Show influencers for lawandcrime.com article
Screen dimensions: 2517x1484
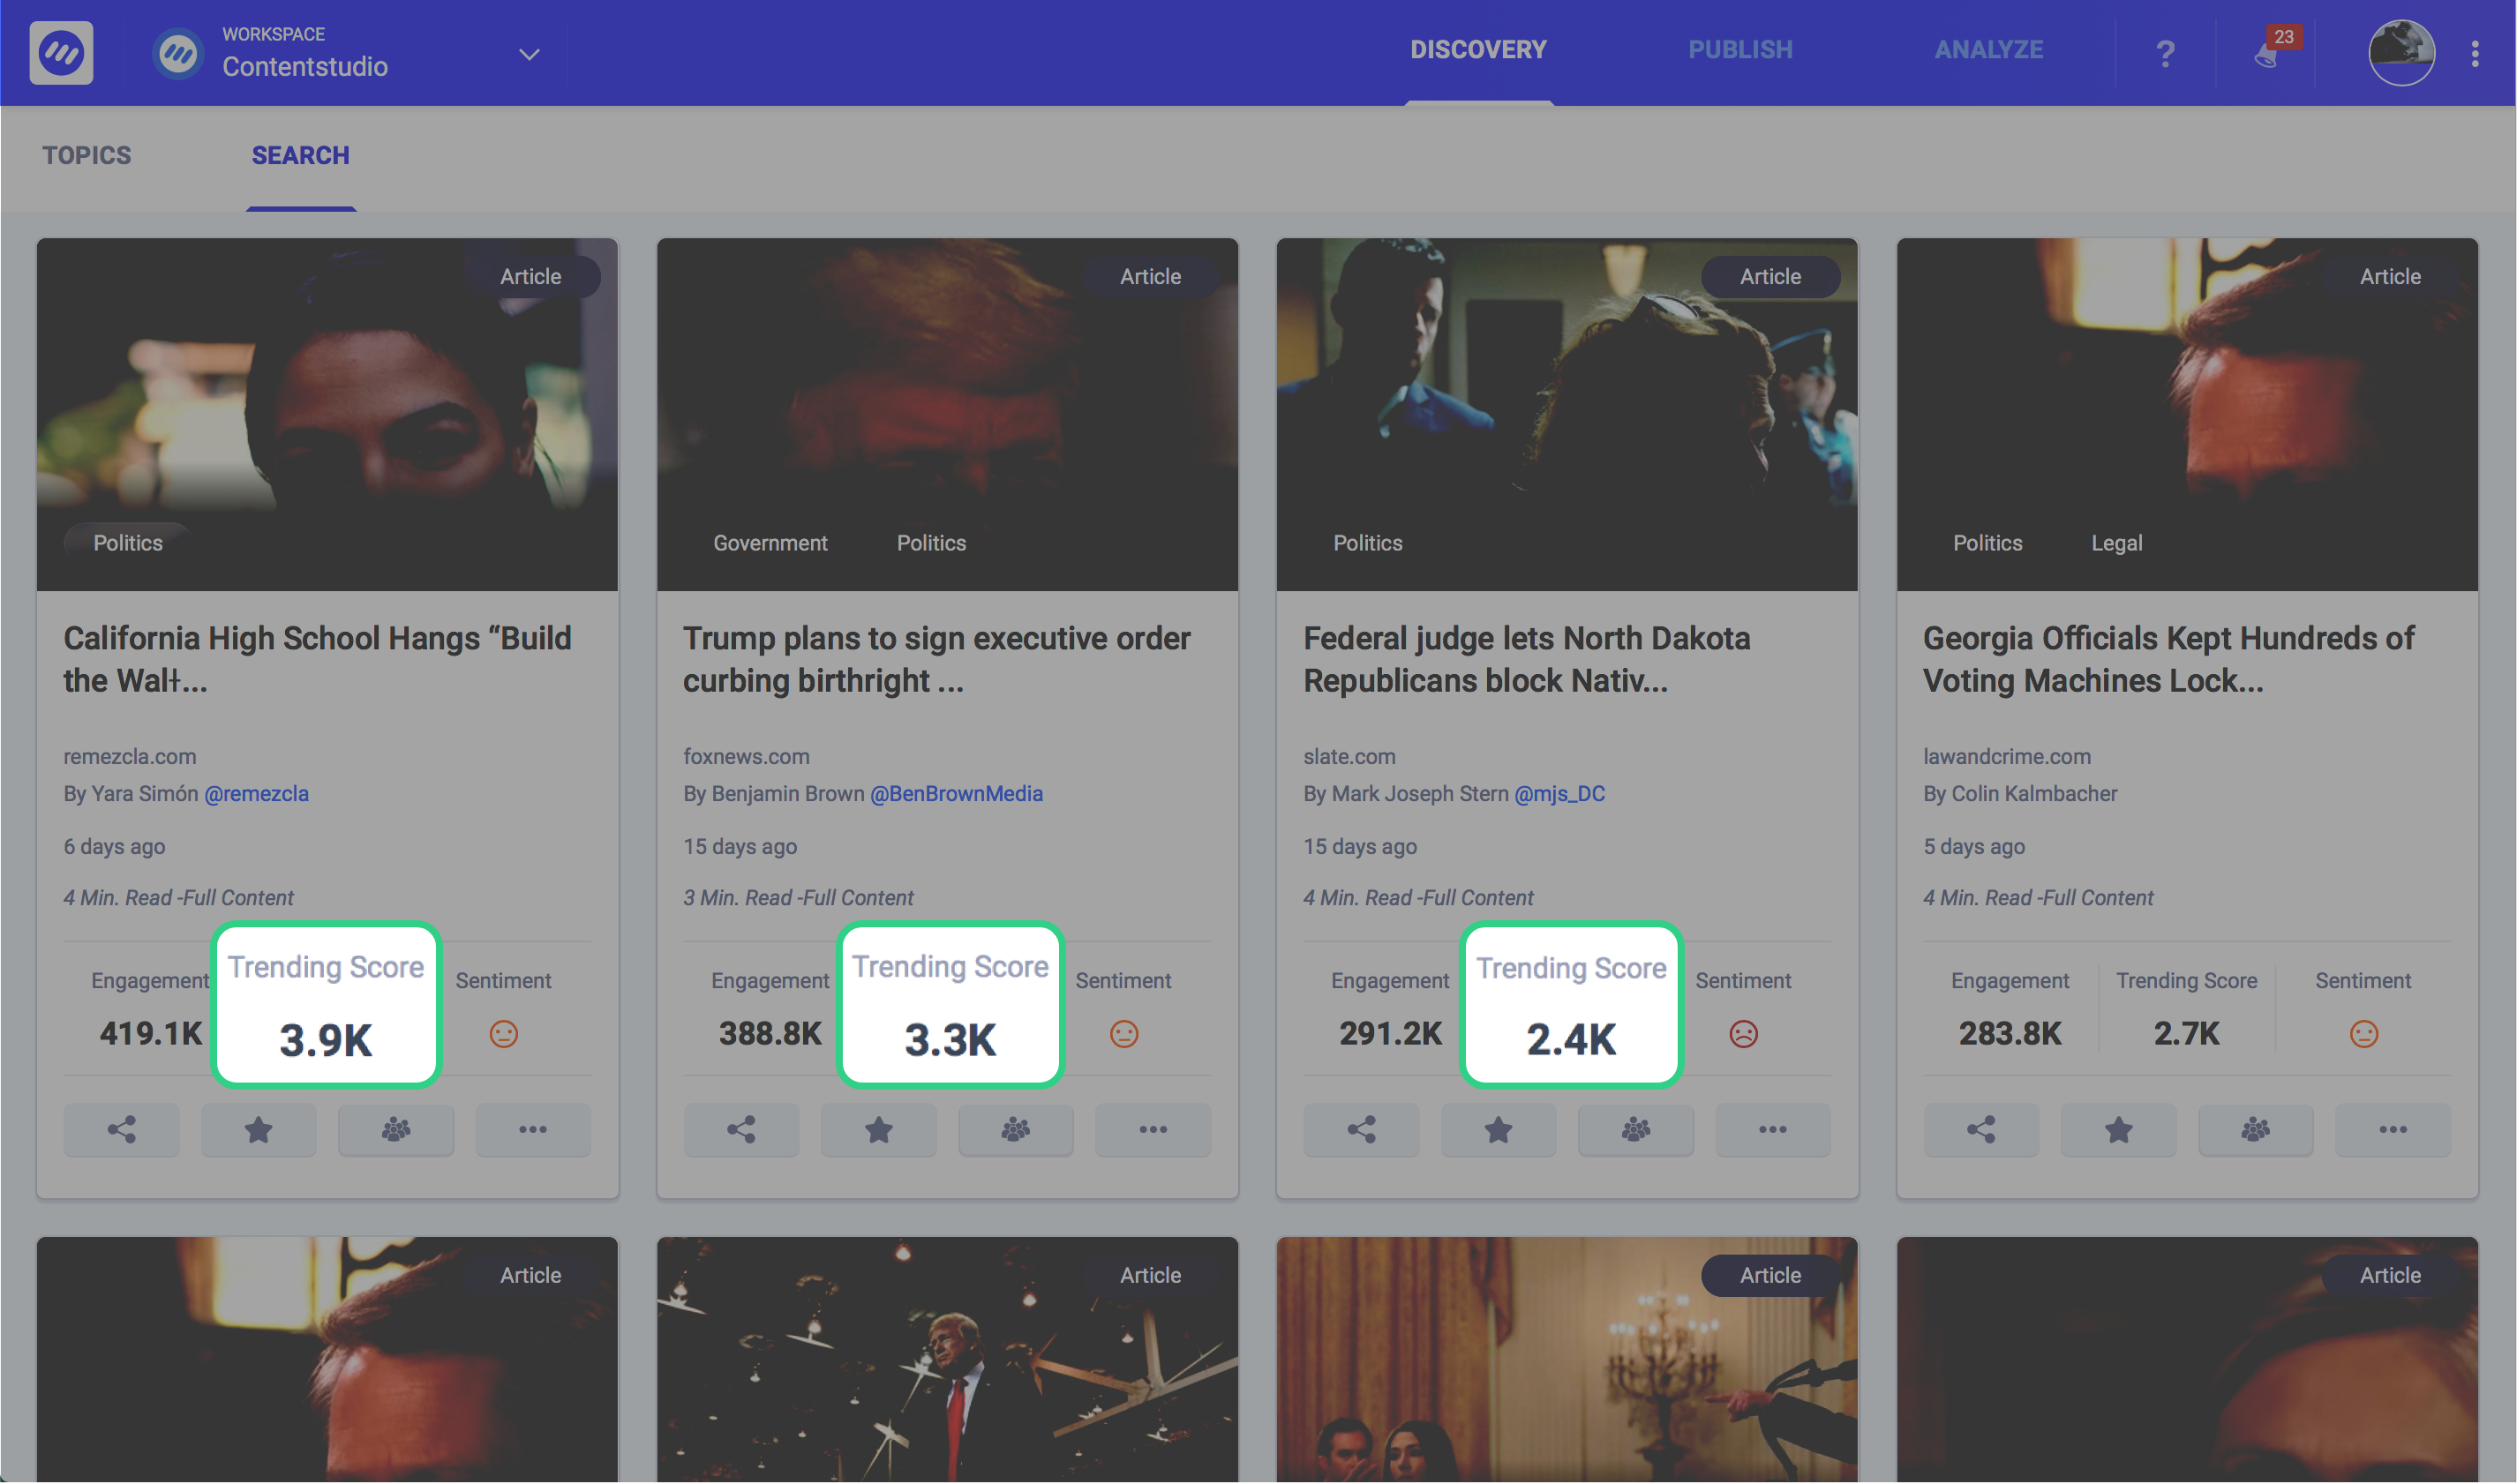click(x=2256, y=1130)
